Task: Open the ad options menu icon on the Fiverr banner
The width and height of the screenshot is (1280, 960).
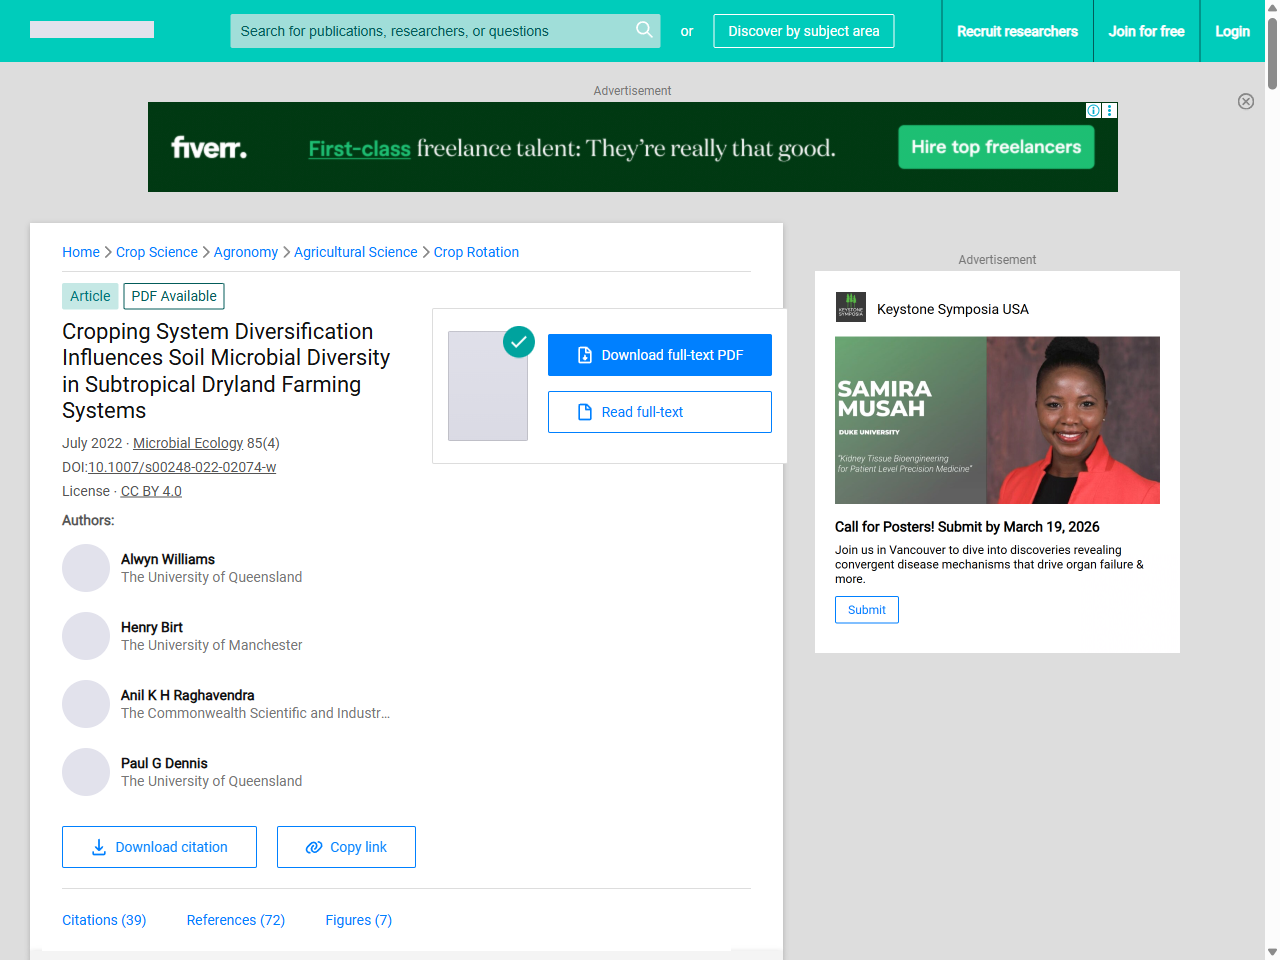Action: coord(1109,110)
